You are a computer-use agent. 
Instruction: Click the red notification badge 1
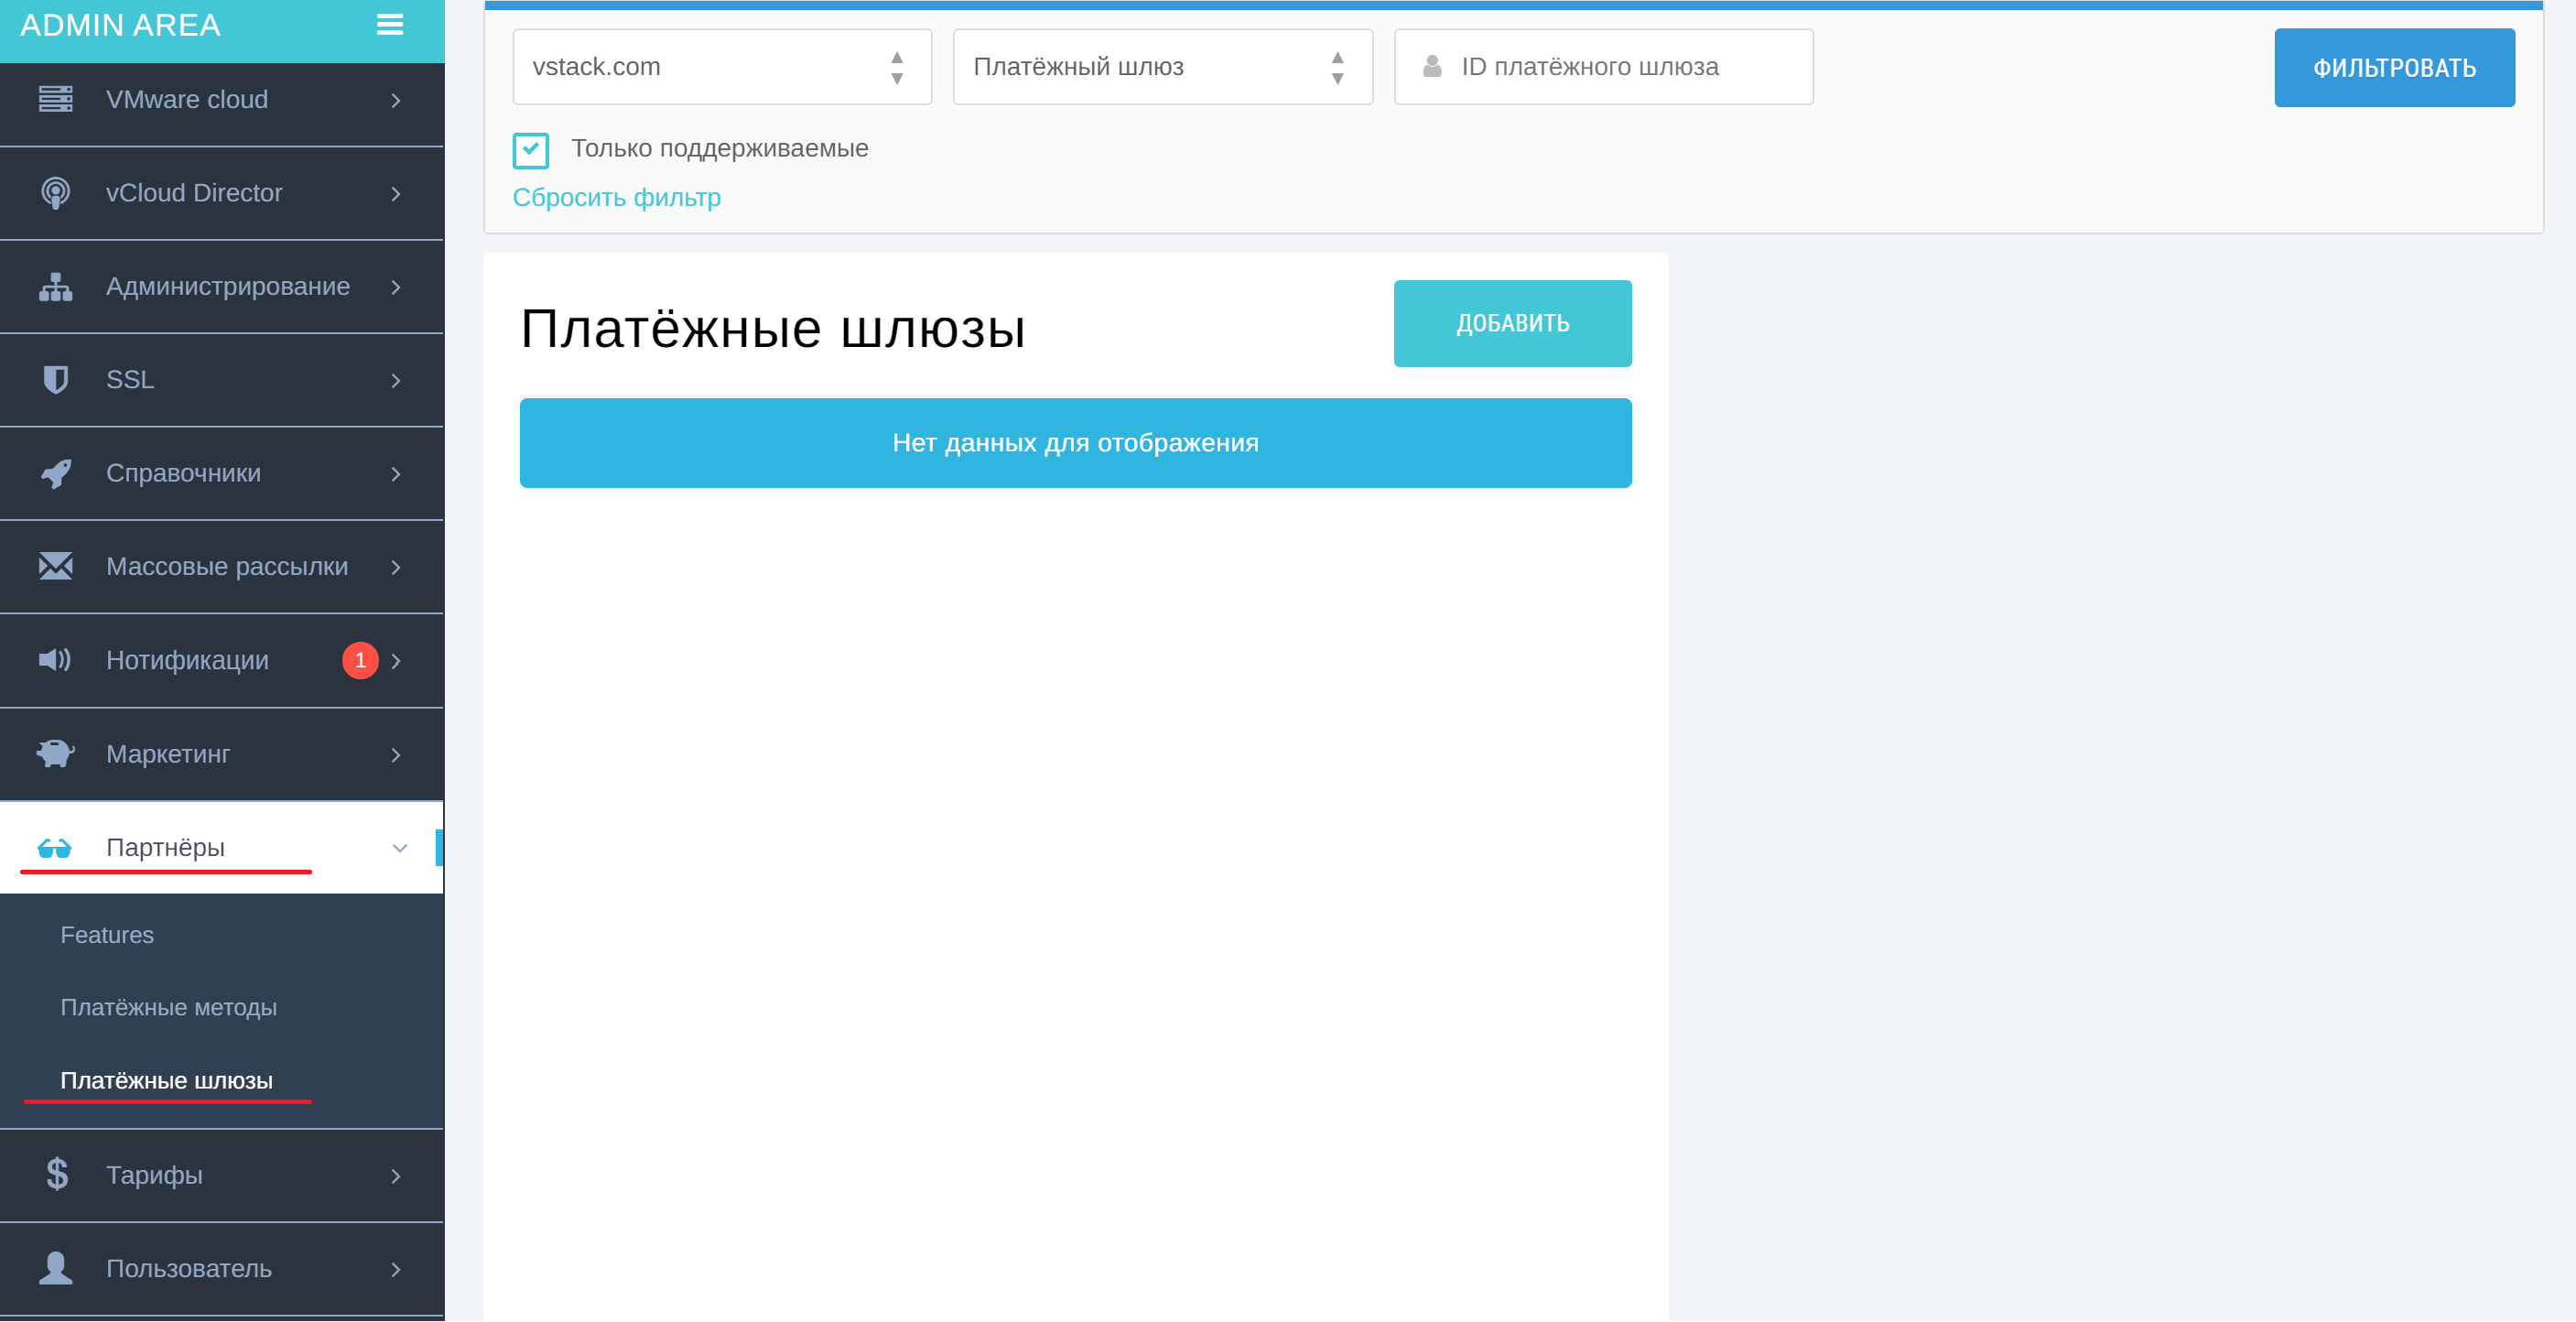(x=360, y=660)
